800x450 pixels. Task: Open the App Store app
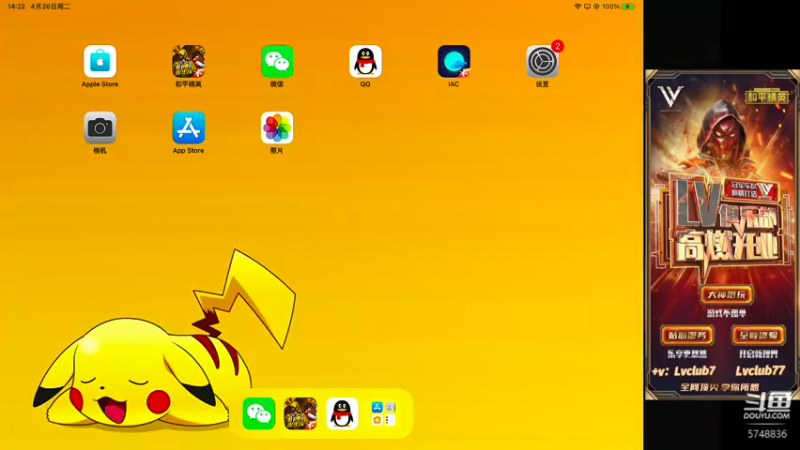tap(188, 128)
